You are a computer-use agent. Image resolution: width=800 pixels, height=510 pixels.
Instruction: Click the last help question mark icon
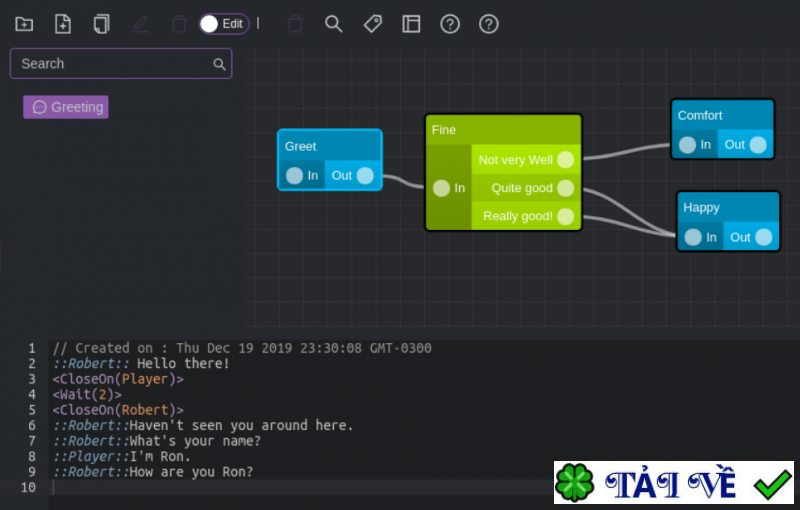(x=488, y=24)
